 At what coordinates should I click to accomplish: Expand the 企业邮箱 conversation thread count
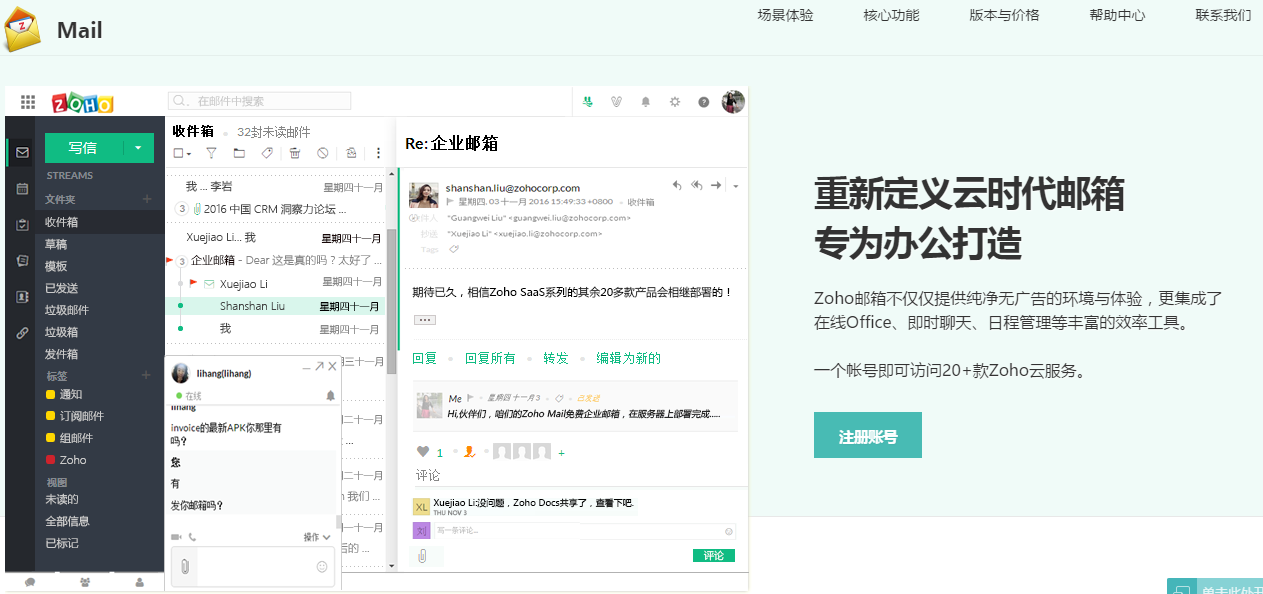click(182, 260)
